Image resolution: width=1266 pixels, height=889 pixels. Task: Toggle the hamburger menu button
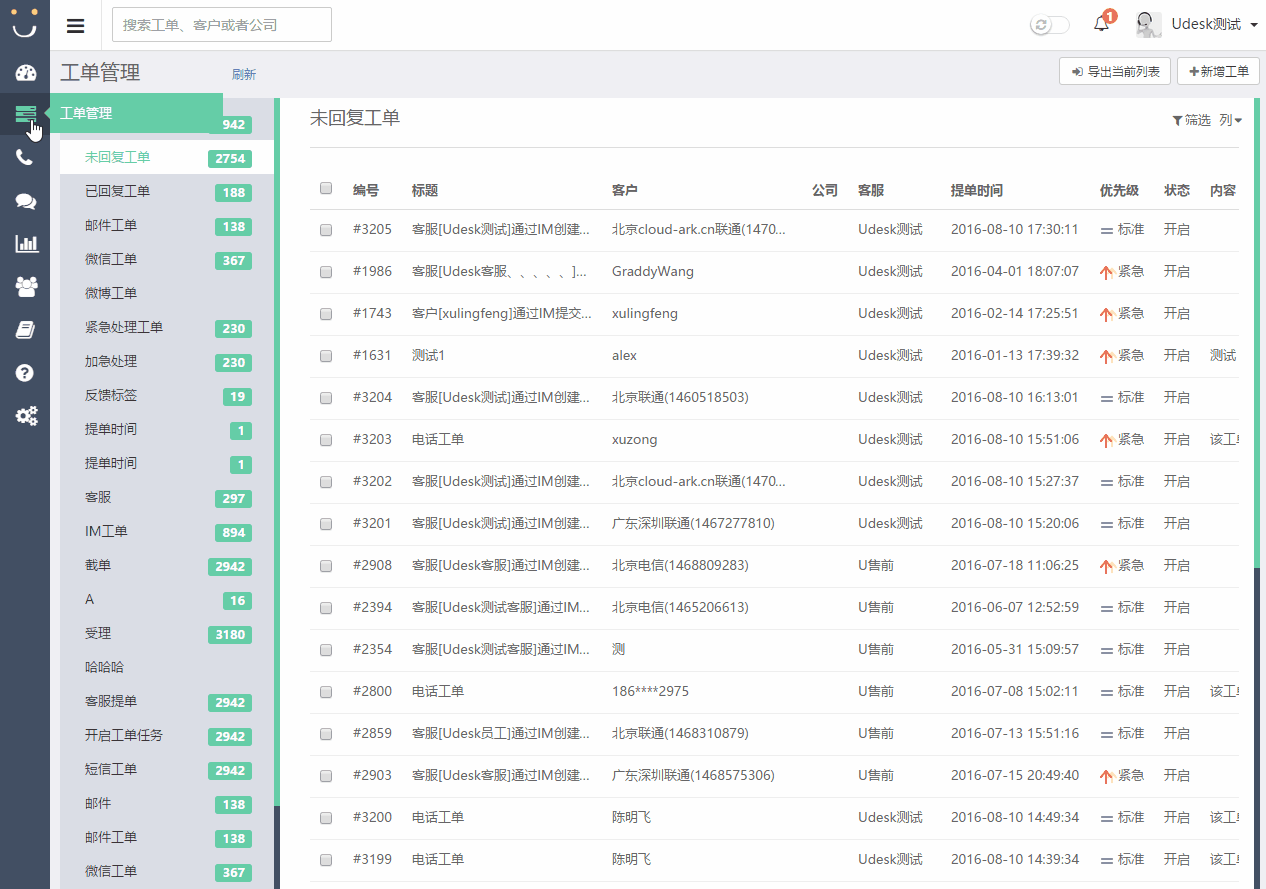[x=76, y=26]
